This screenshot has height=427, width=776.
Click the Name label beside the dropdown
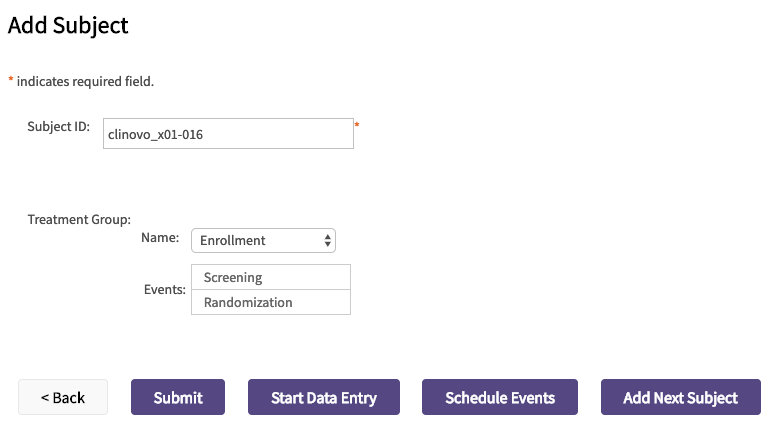[x=159, y=238]
